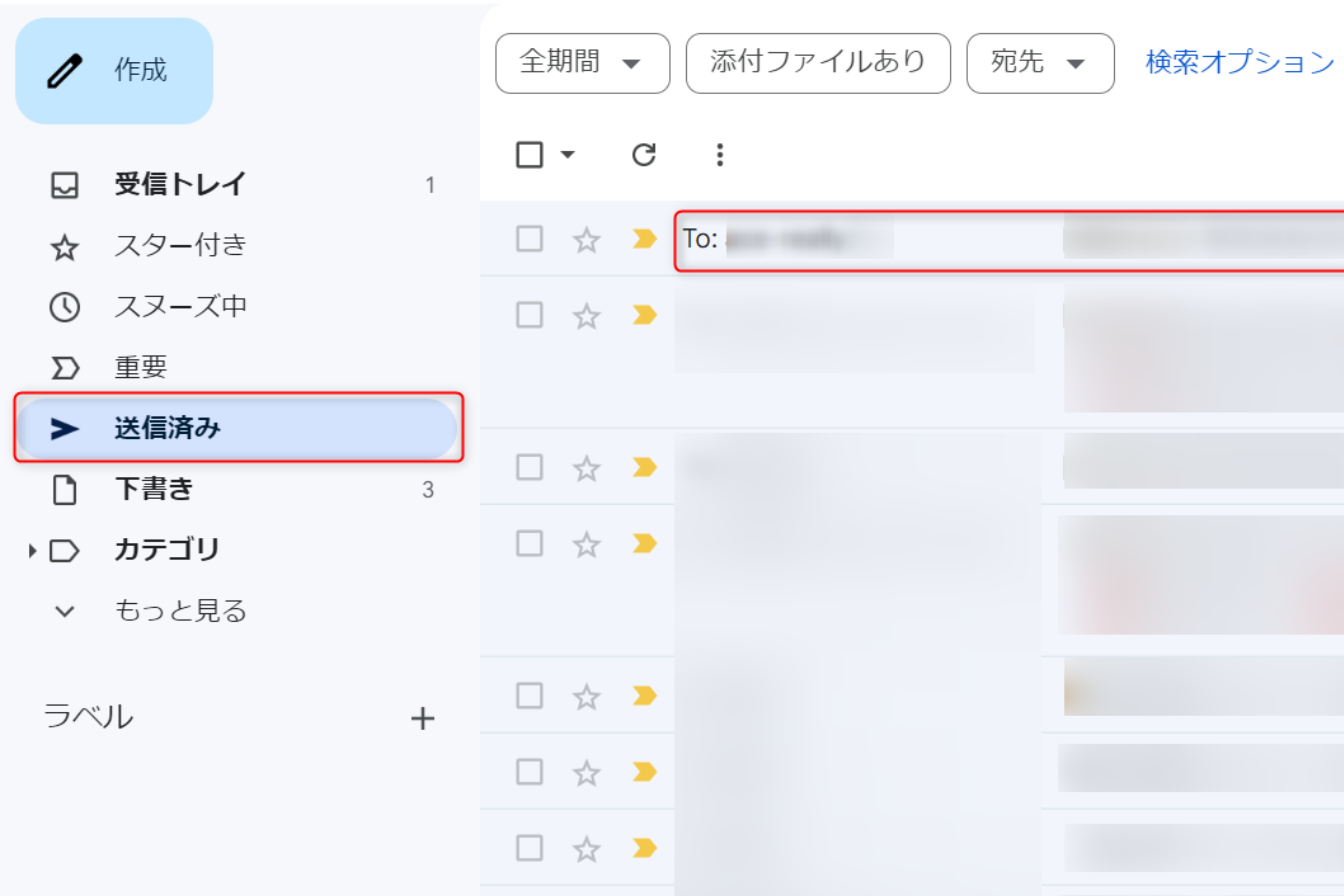The image size is (1344, 896).
Task: Click the refresh icon in the toolbar
Action: tap(644, 155)
